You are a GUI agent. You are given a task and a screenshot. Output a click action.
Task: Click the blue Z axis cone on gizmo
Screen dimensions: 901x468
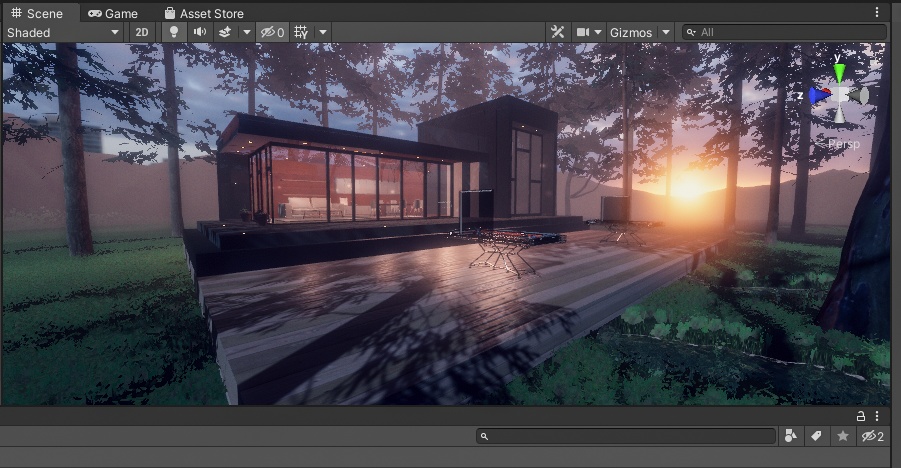coord(819,95)
